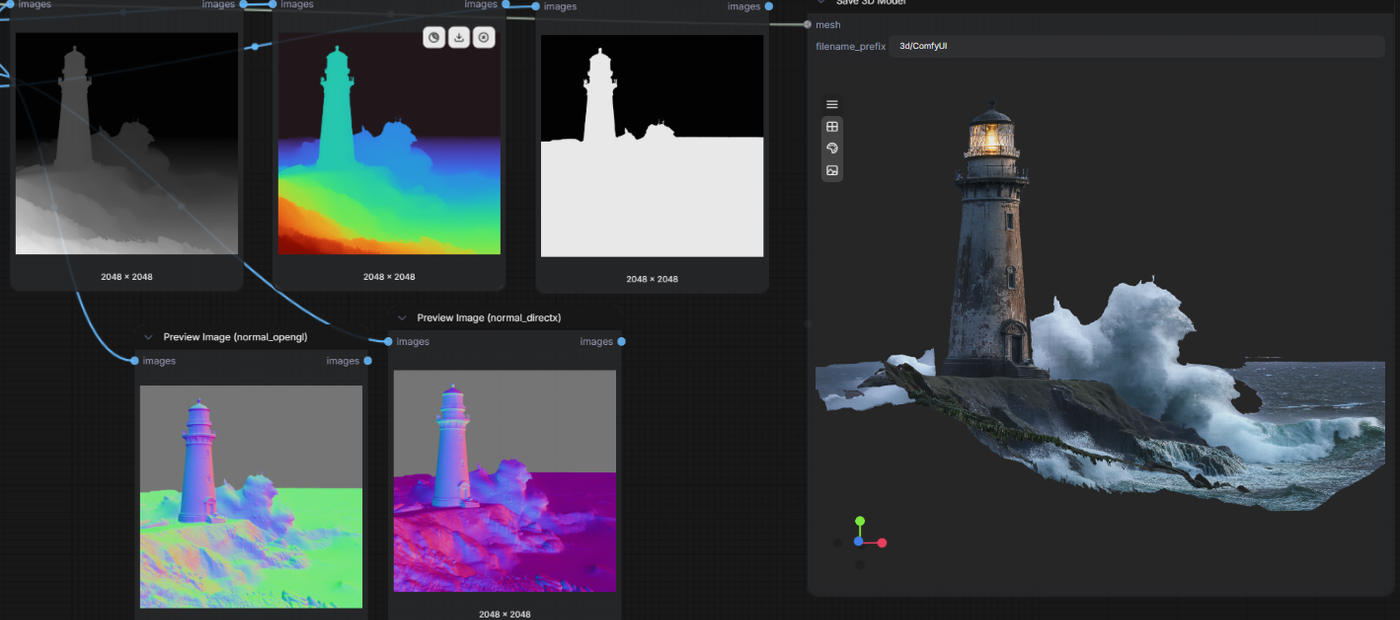This screenshot has width=1400, height=620.
Task: Select the mesh input port
Action: click(808, 25)
